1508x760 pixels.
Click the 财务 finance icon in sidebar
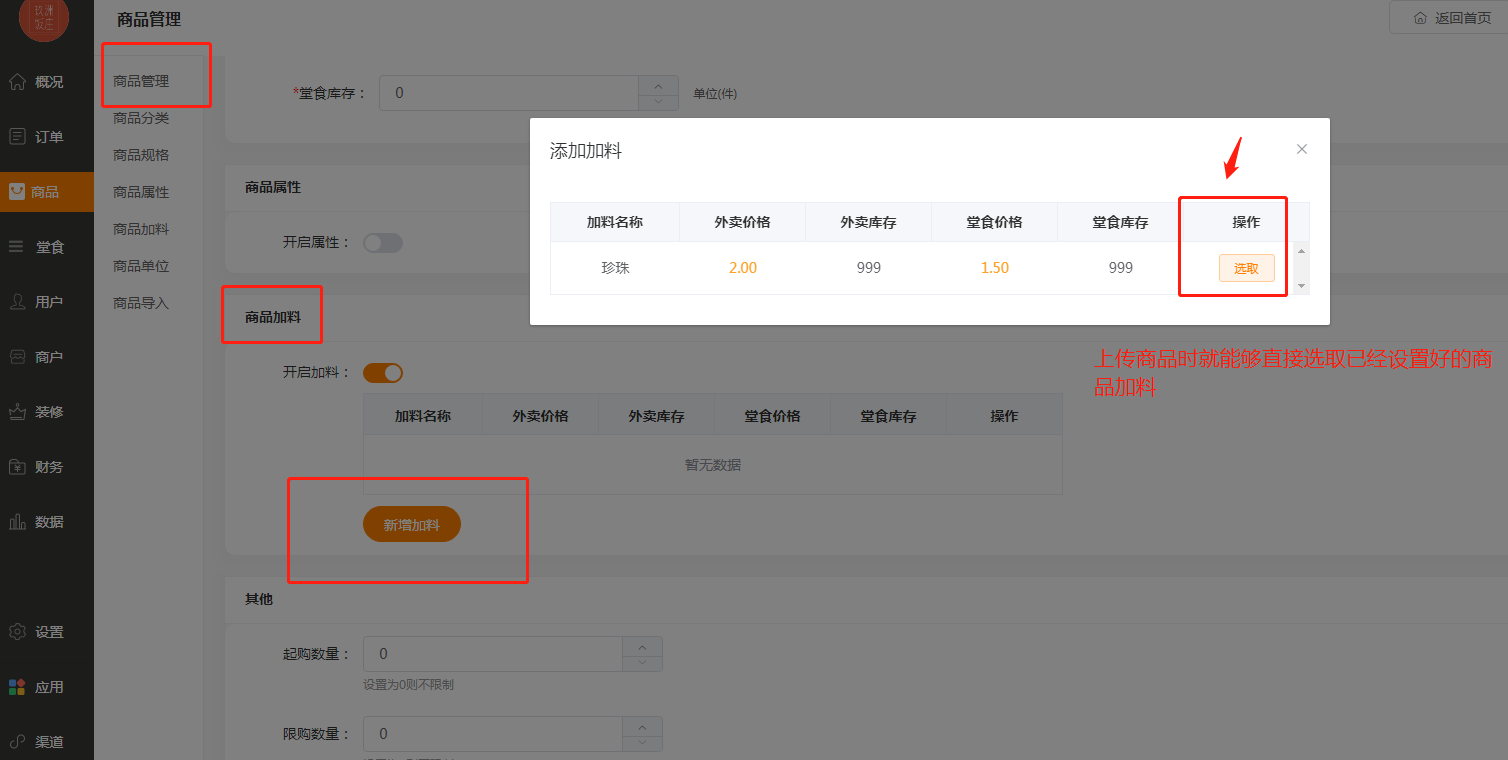17,467
